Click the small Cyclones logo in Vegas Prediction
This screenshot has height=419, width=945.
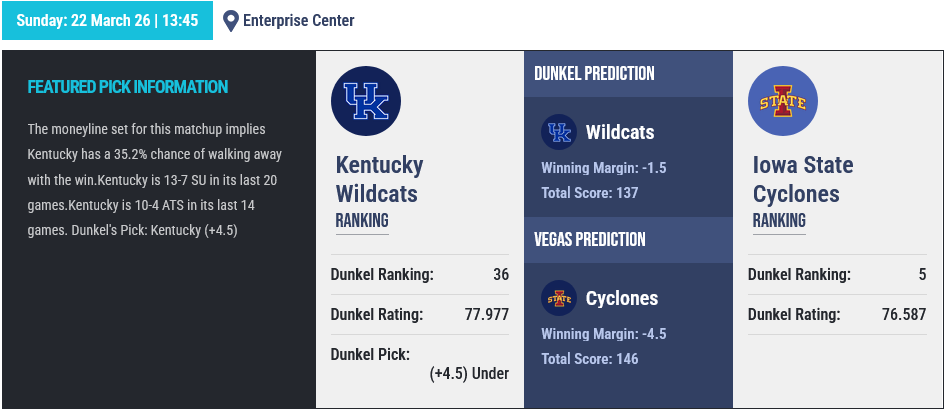tap(558, 298)
